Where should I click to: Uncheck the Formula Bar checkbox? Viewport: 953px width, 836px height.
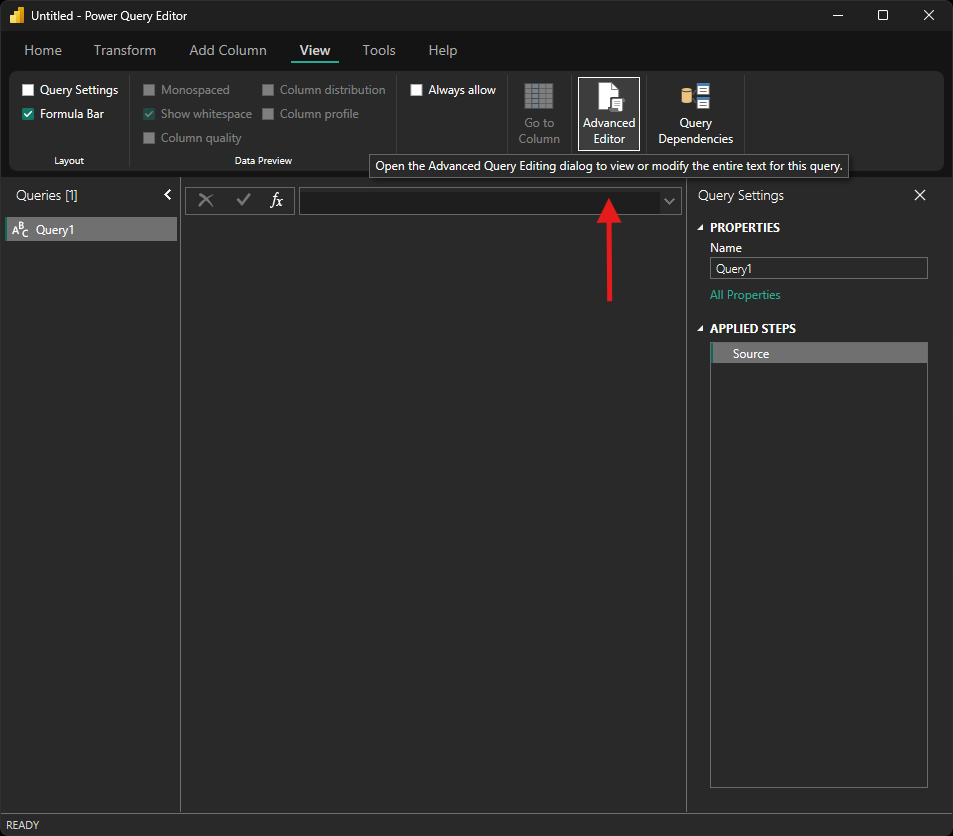[x=28, y=114]
